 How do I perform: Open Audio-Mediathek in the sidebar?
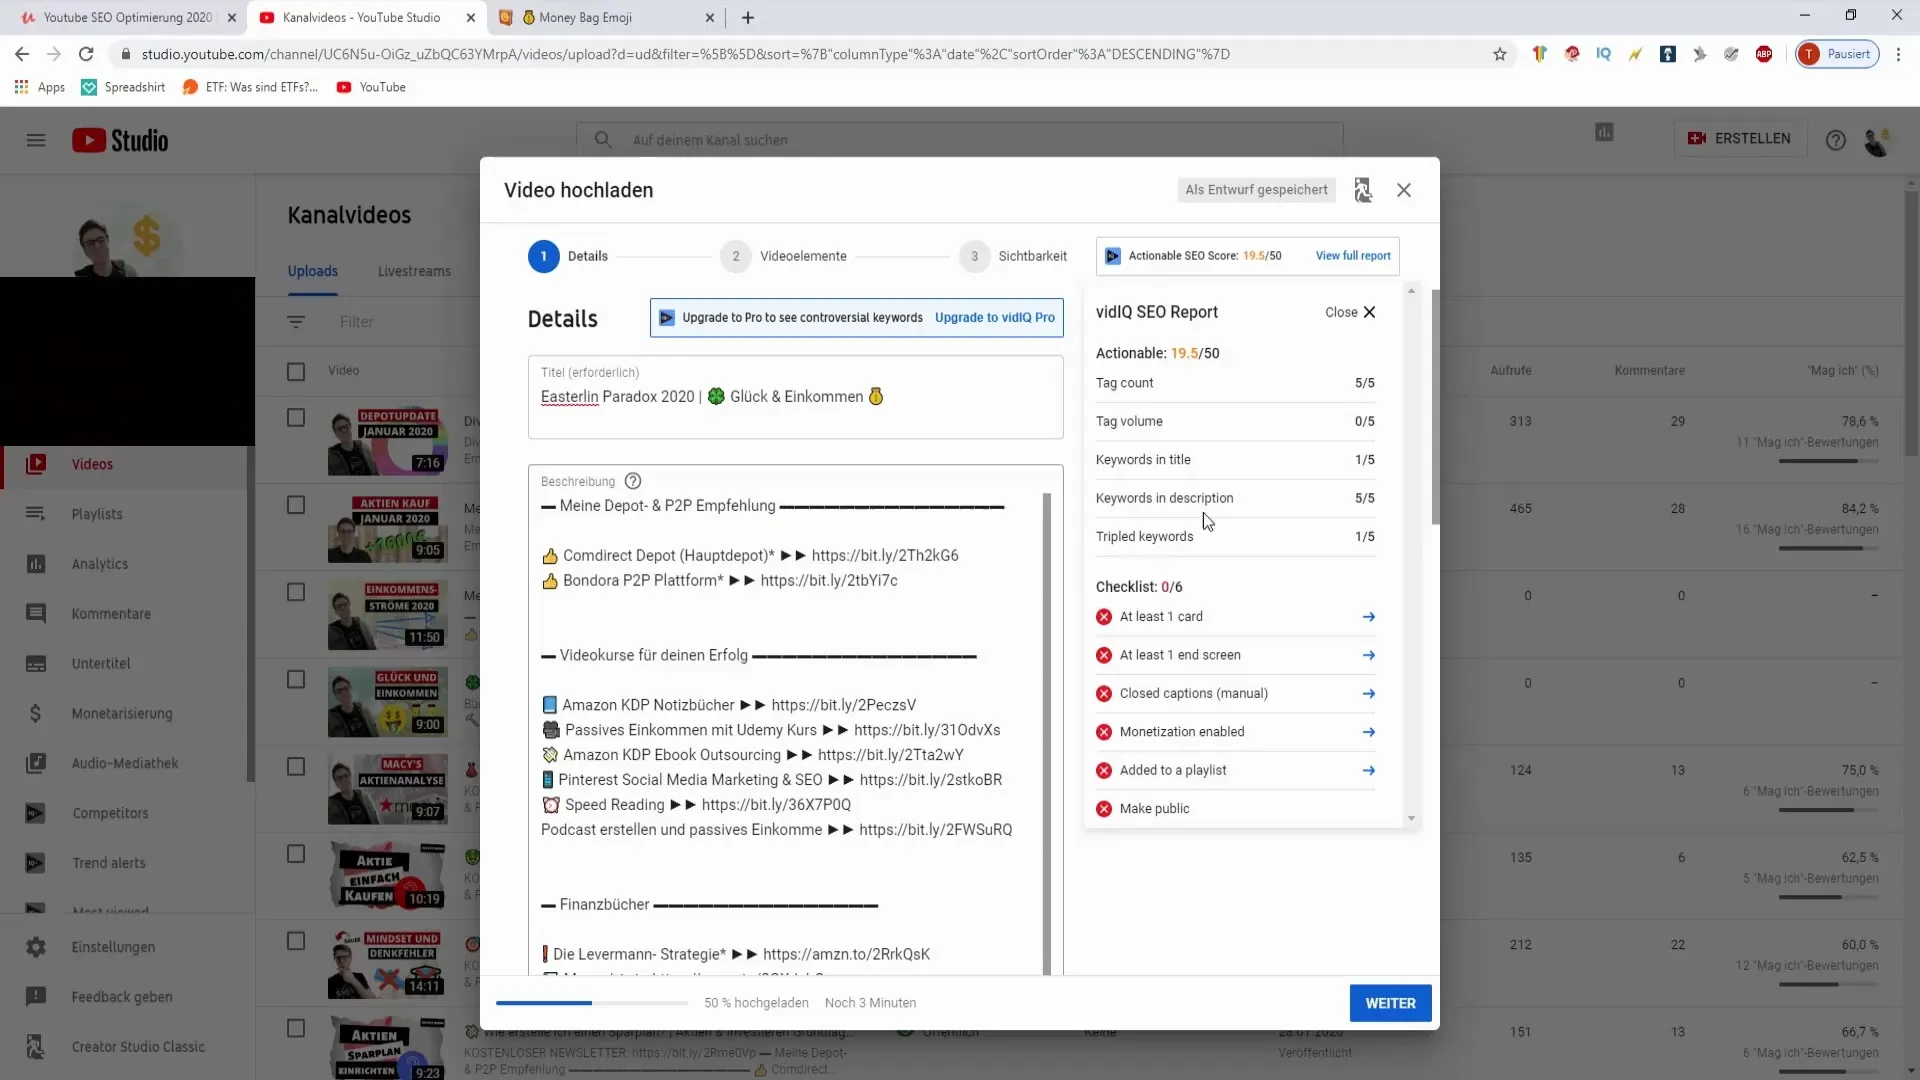[125, 763]
